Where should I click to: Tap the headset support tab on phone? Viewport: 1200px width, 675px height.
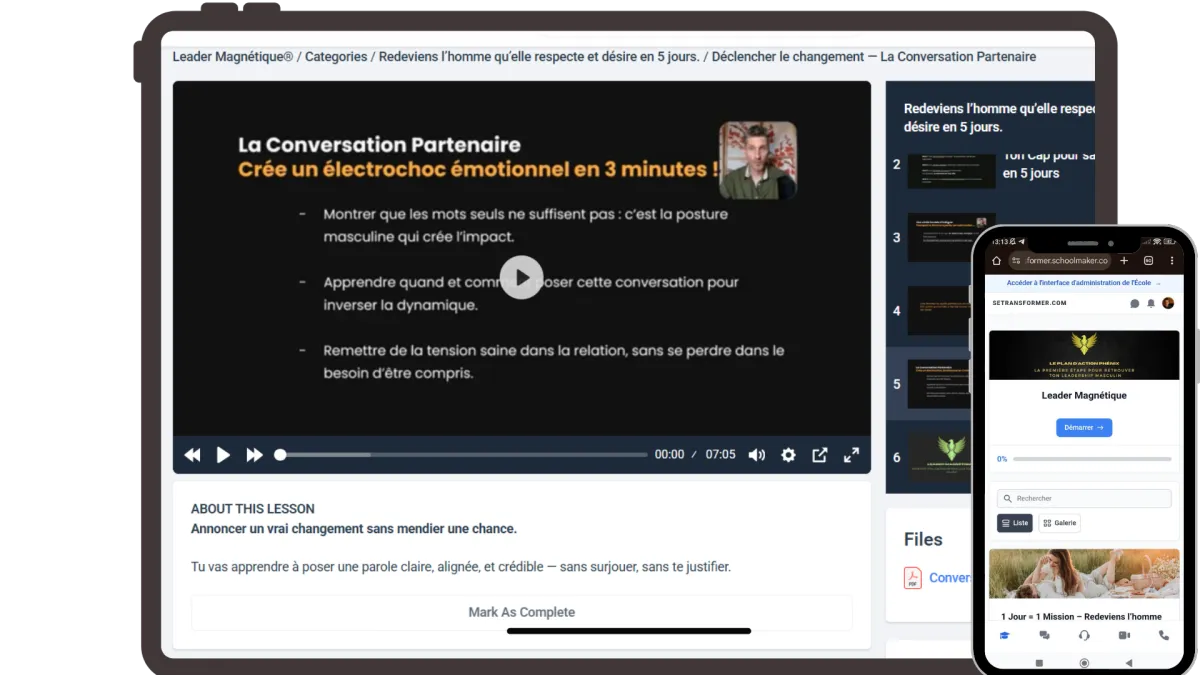click(1084, 635)
